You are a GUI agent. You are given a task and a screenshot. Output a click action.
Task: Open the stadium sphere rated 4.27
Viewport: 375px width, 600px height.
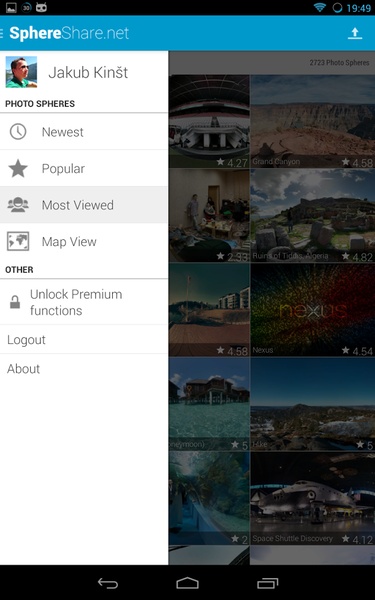(209, 121)
